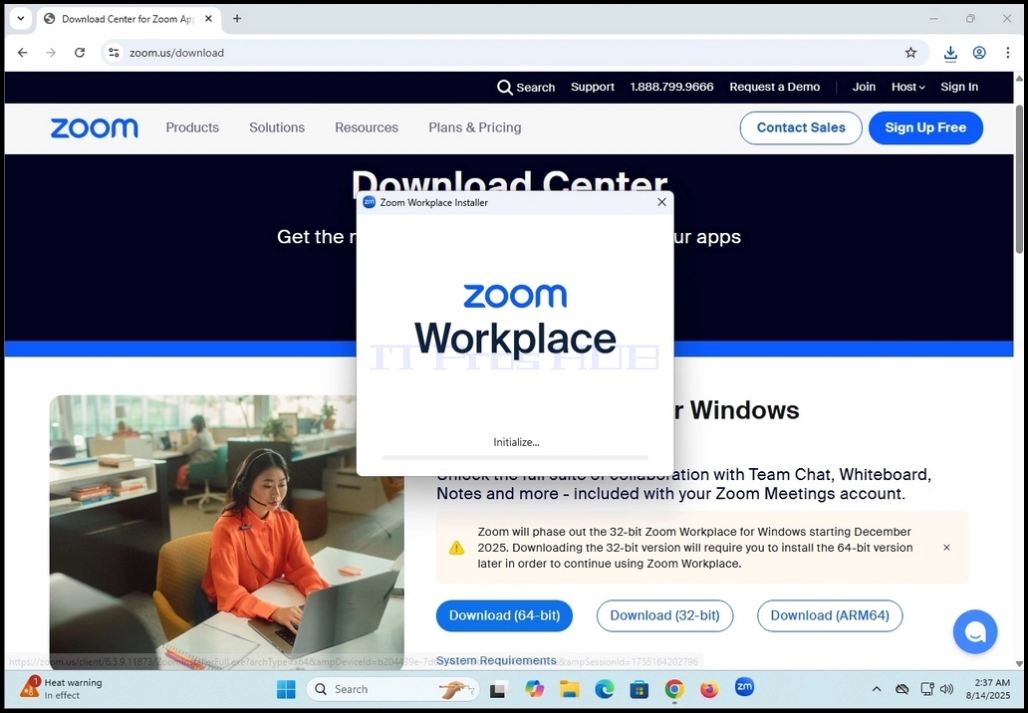
Task: Click the Join link
Action: pos(863,87)
